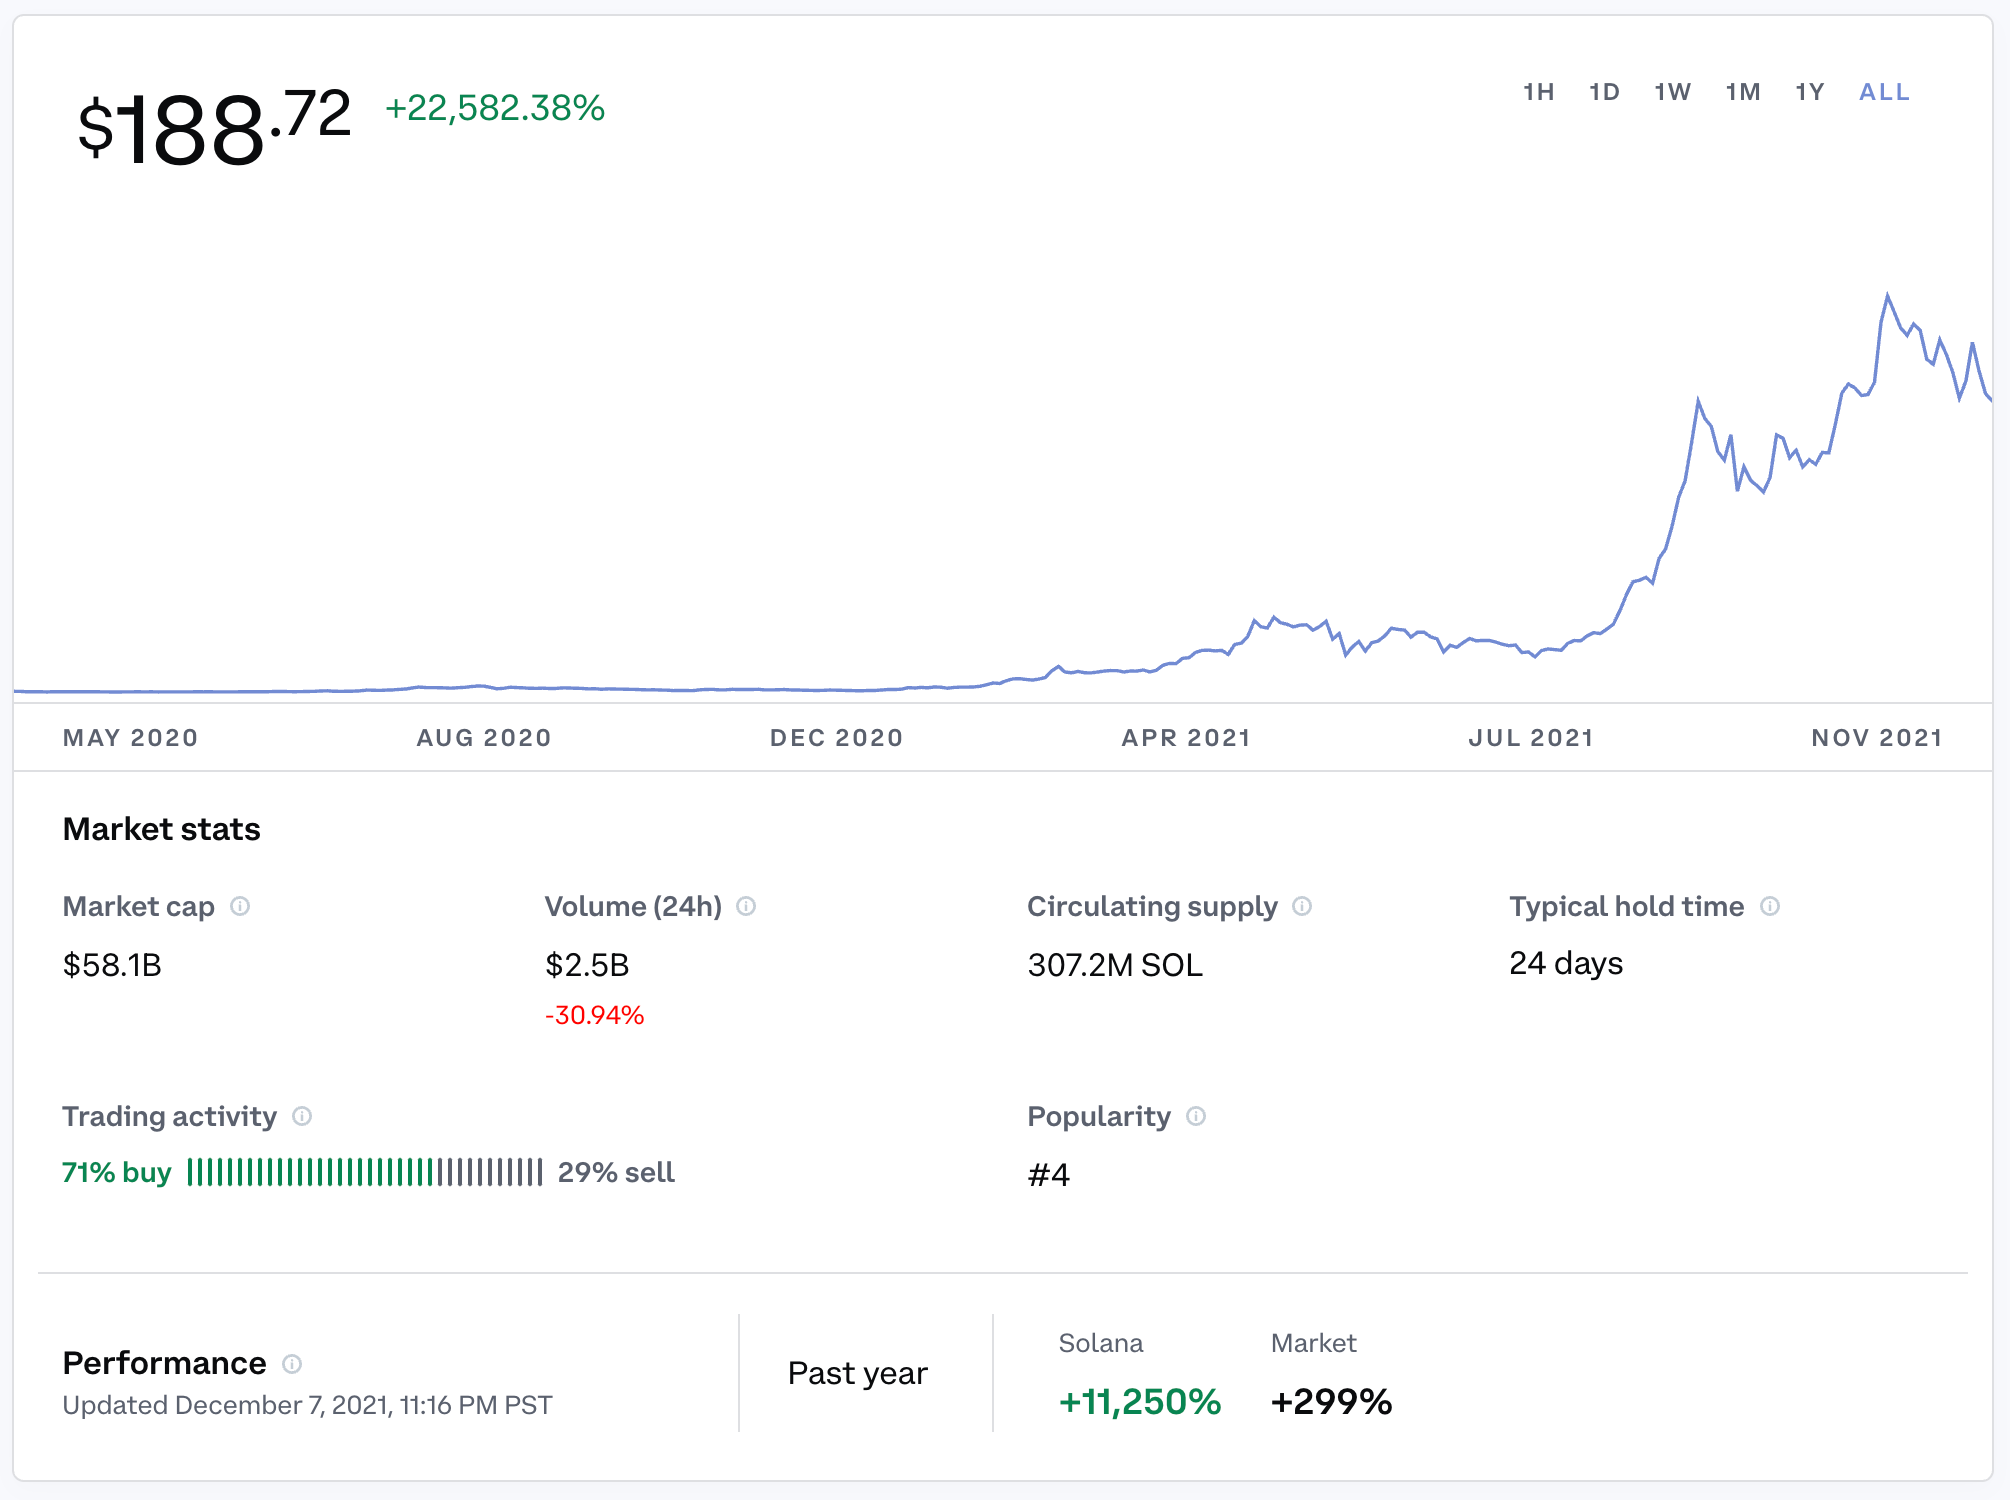Select the ALL time range
The width and height of the screenshot is (2010, 1500).
click(x=1885, y=92)
